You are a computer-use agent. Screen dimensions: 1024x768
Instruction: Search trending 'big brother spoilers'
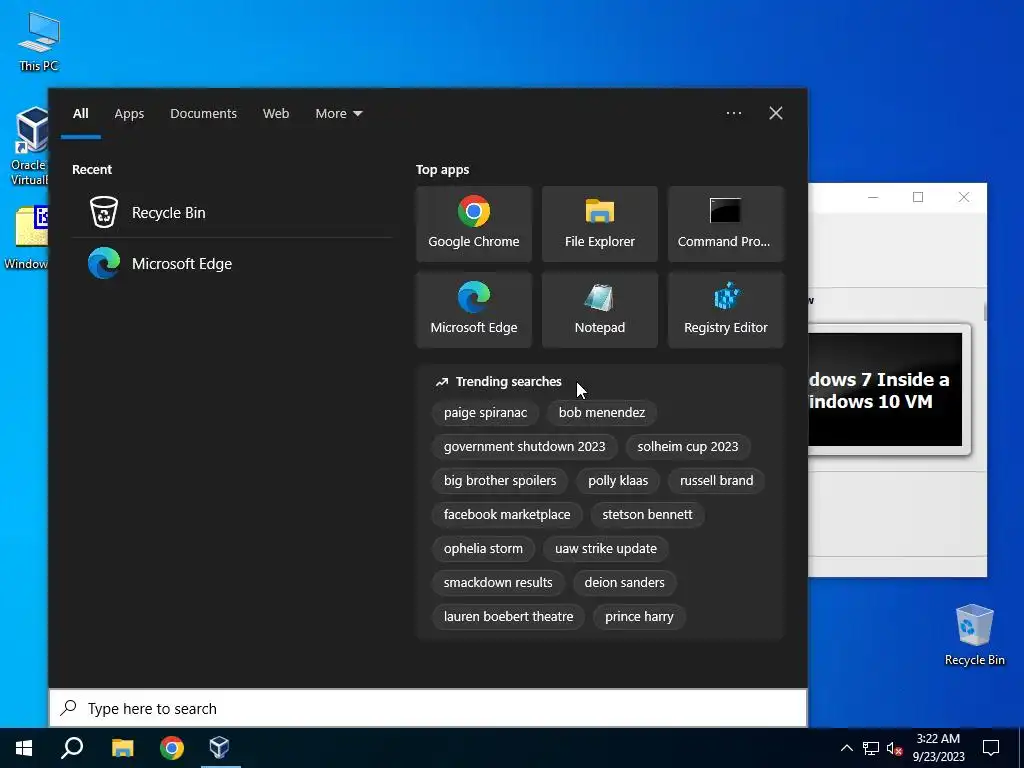(x=500, y=480)
